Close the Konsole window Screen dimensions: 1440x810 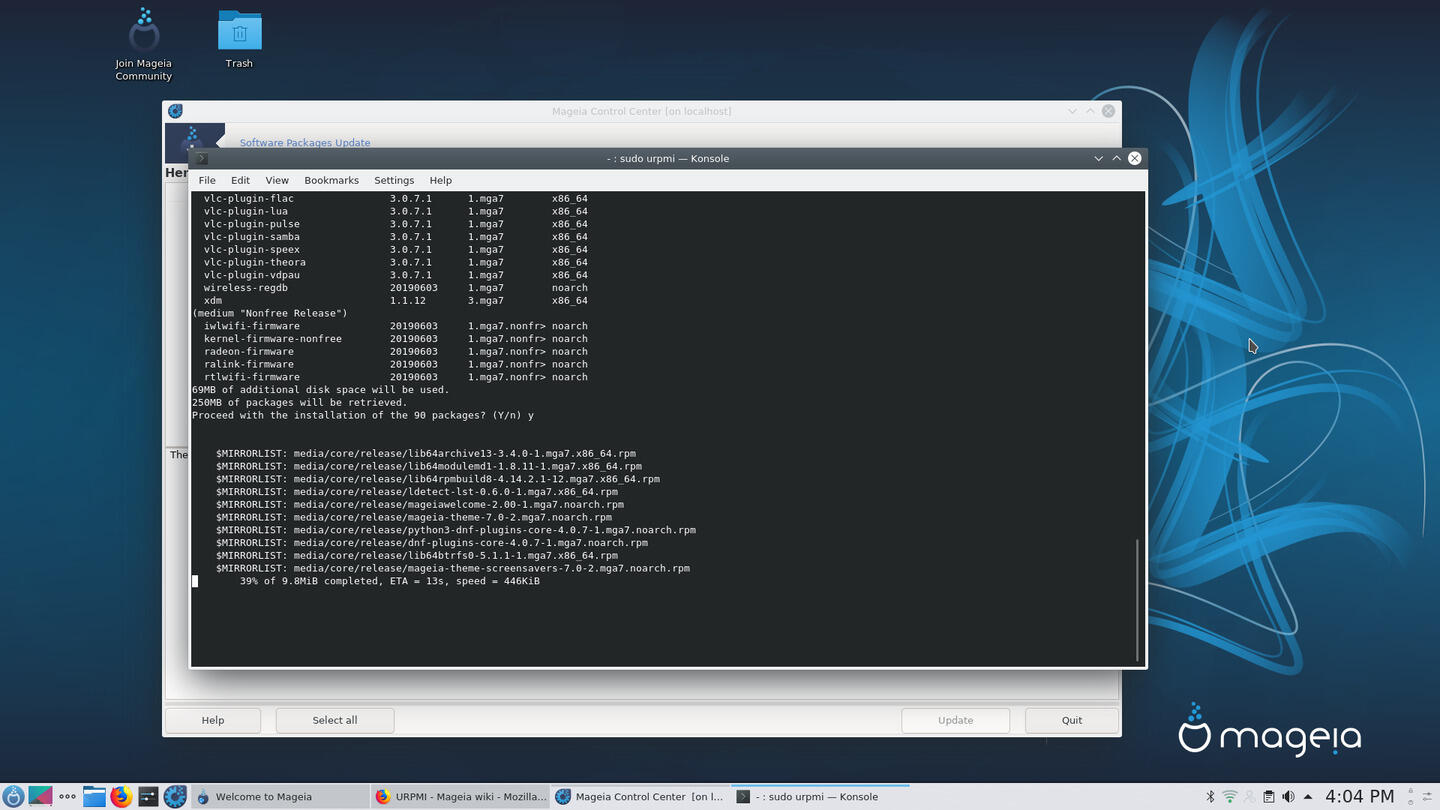click(x=1134, y=158)
